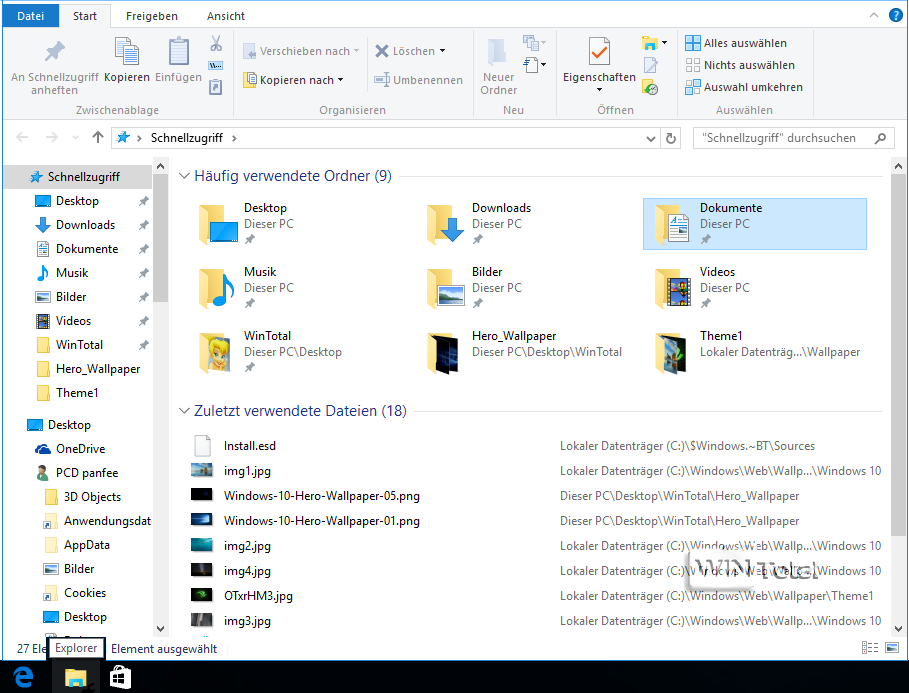The height and width of the screenshot is (693, 909).
Task: Switch to the Freigeben ribbon tab
Action: (152, 16)
